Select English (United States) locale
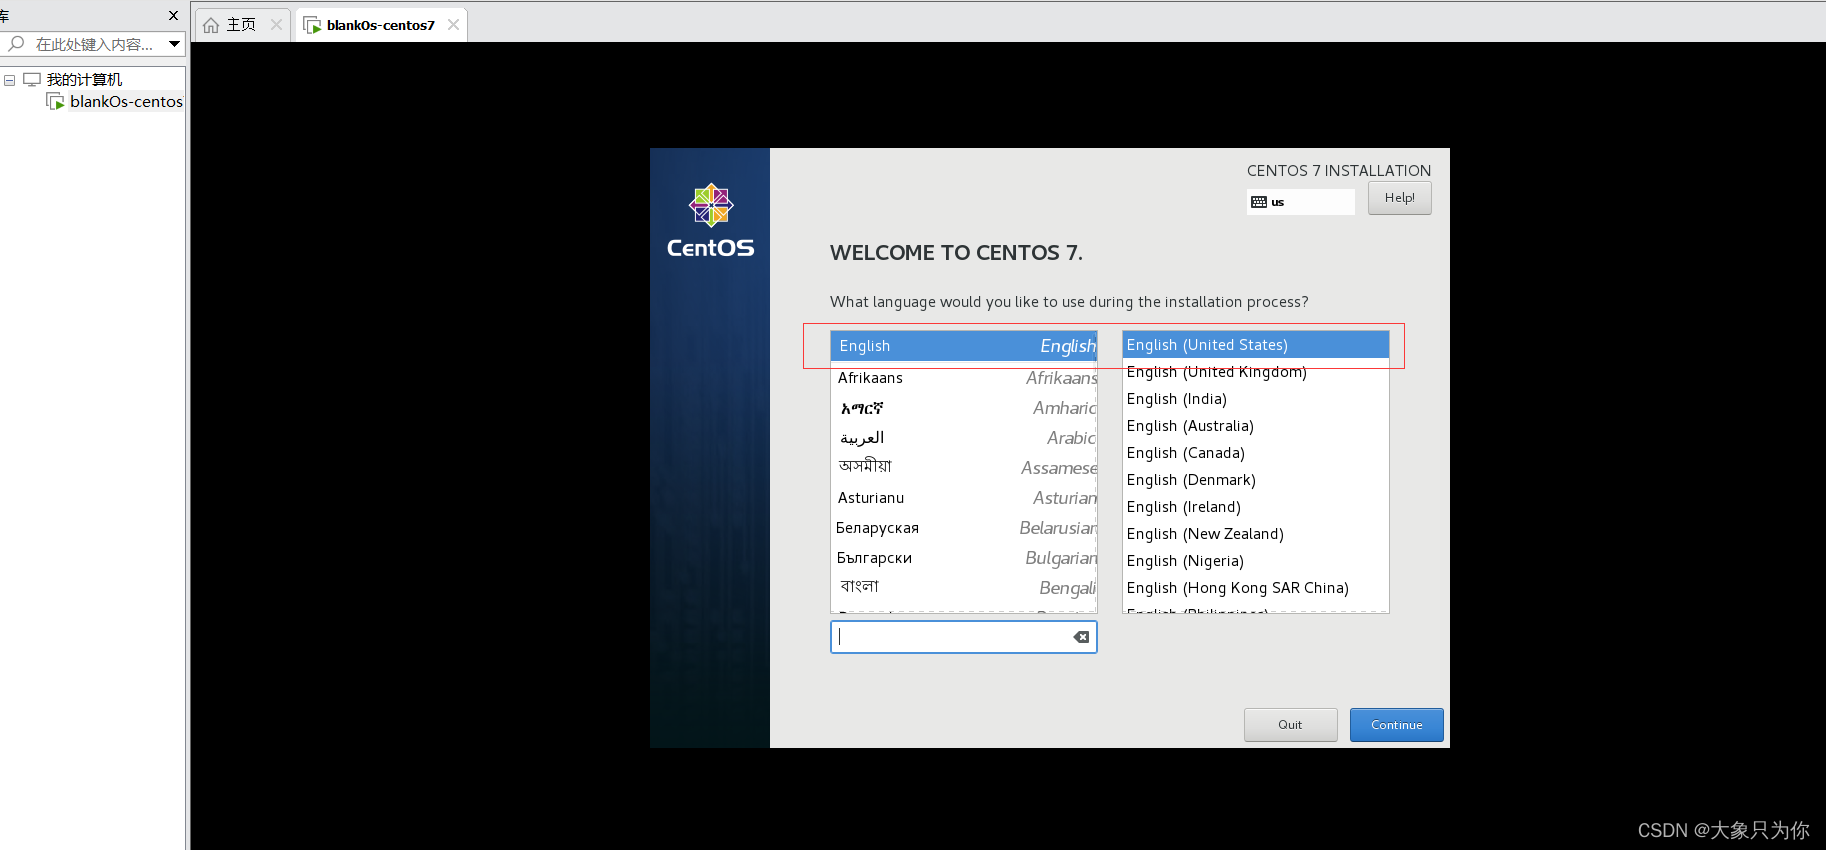Viewport: 1826px width, 850px height. coord(1256,345)
